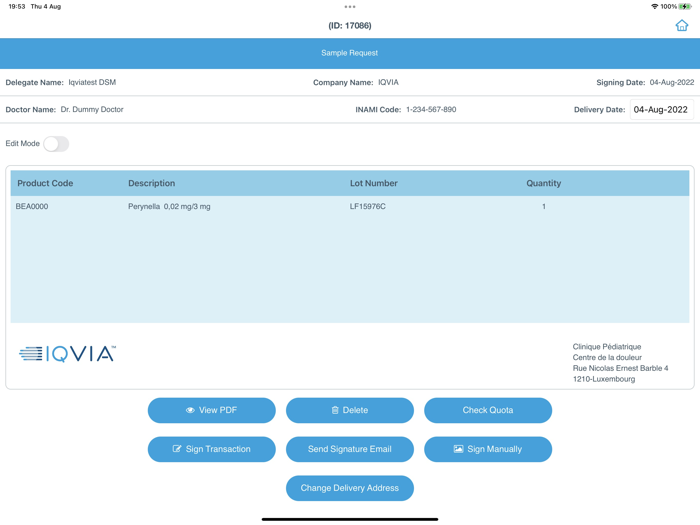Click Check Quota button
This screenshot has width=700, height=525.
488,410
